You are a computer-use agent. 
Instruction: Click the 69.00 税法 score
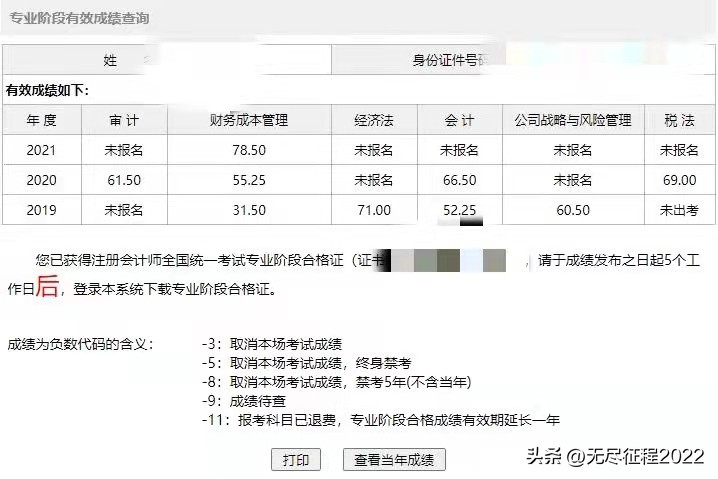click(x=679, y=180)
